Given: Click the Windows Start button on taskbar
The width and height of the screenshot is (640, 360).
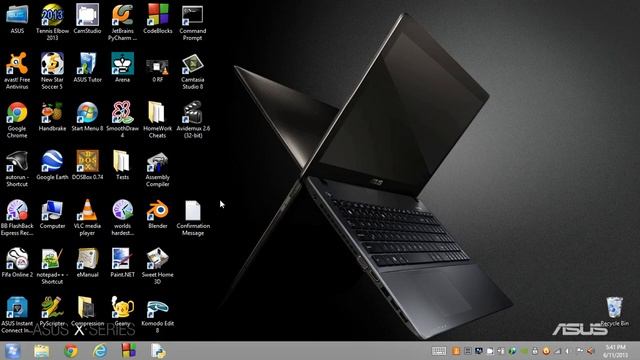Looking at the screenshot, I should (x=12, y=351).
